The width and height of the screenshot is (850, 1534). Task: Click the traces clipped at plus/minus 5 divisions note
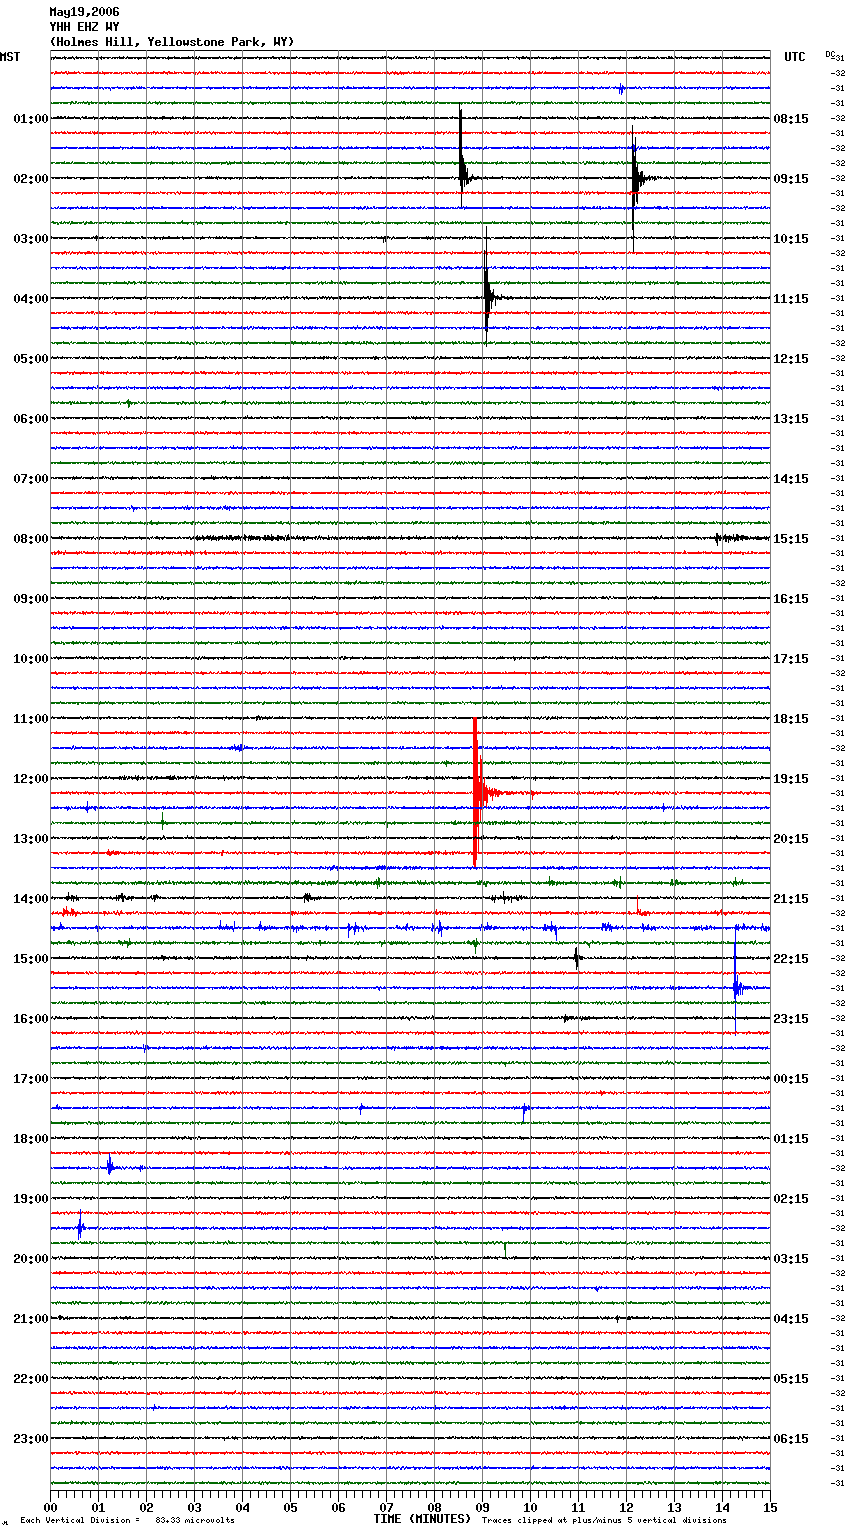[x=604, y=1521]
